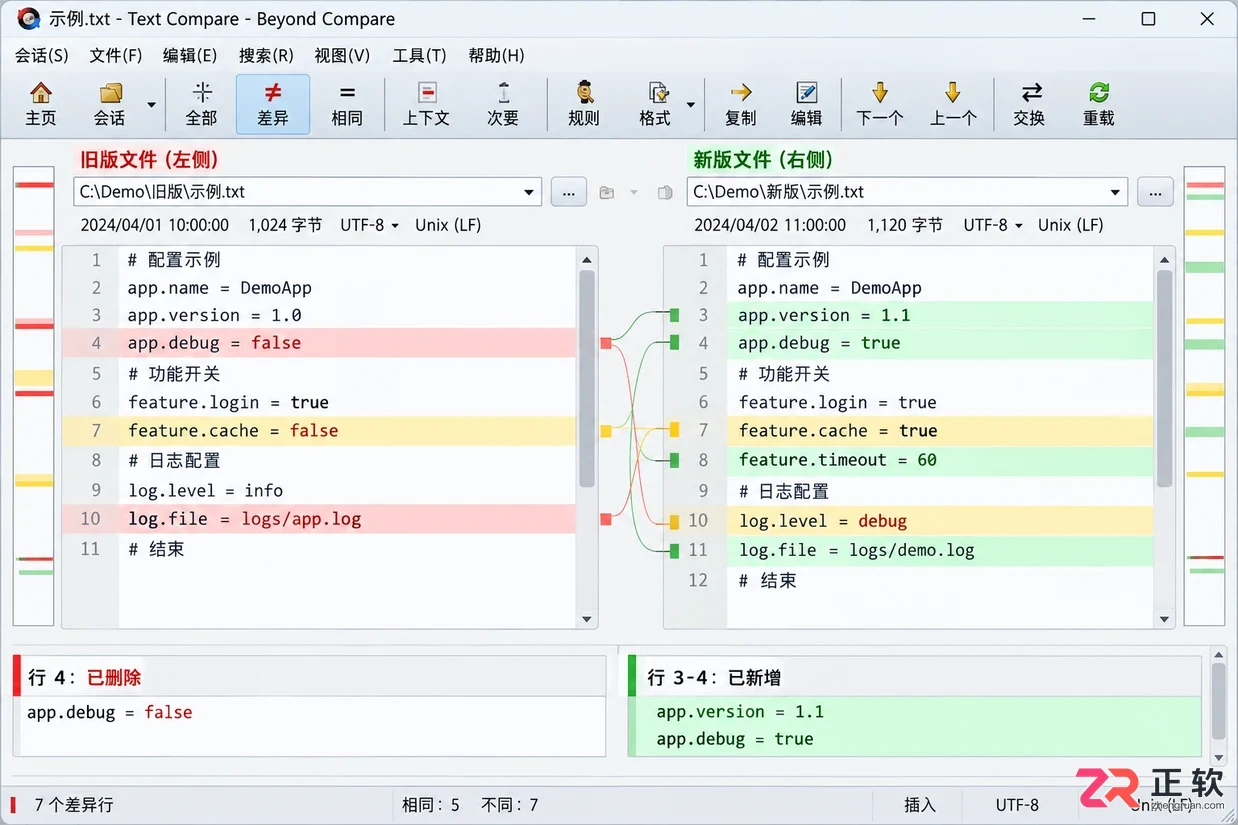
Task: Click green marker beside right line 4
Action: (x=674, y=343)
